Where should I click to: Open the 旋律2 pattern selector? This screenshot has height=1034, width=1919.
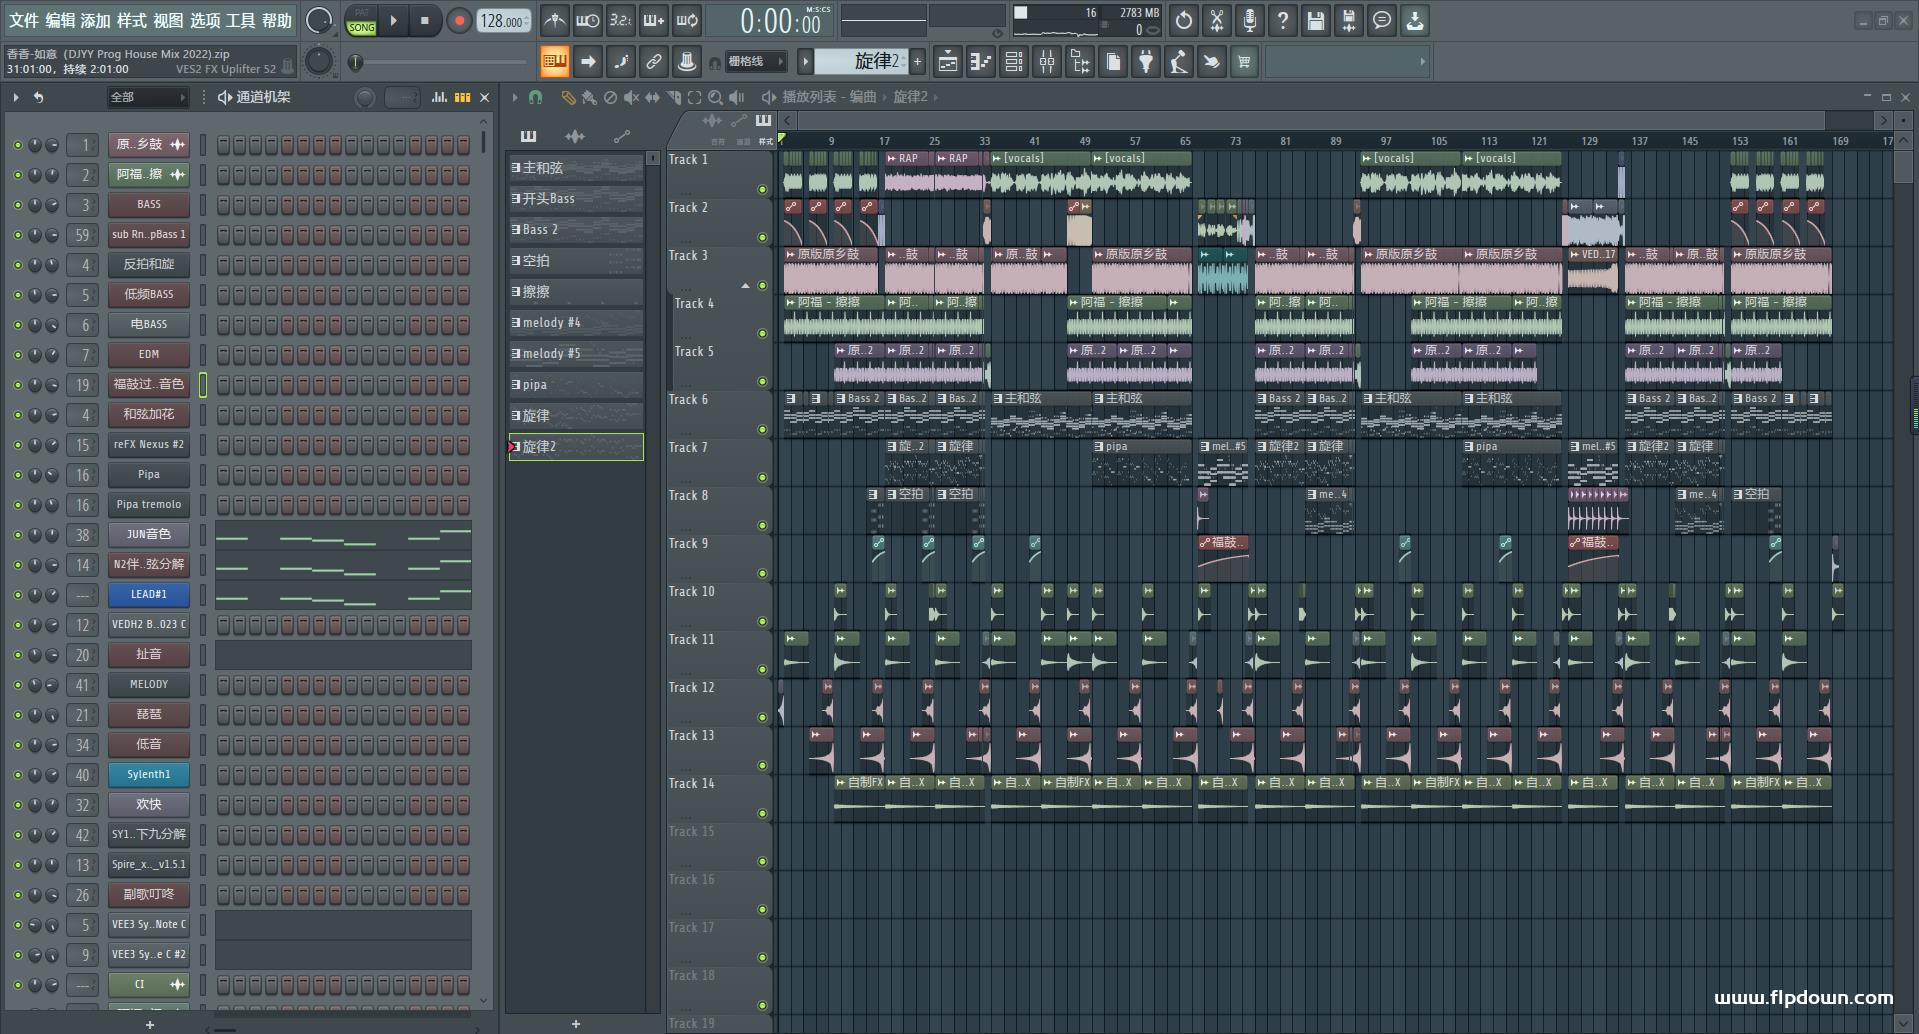point(861,62)
